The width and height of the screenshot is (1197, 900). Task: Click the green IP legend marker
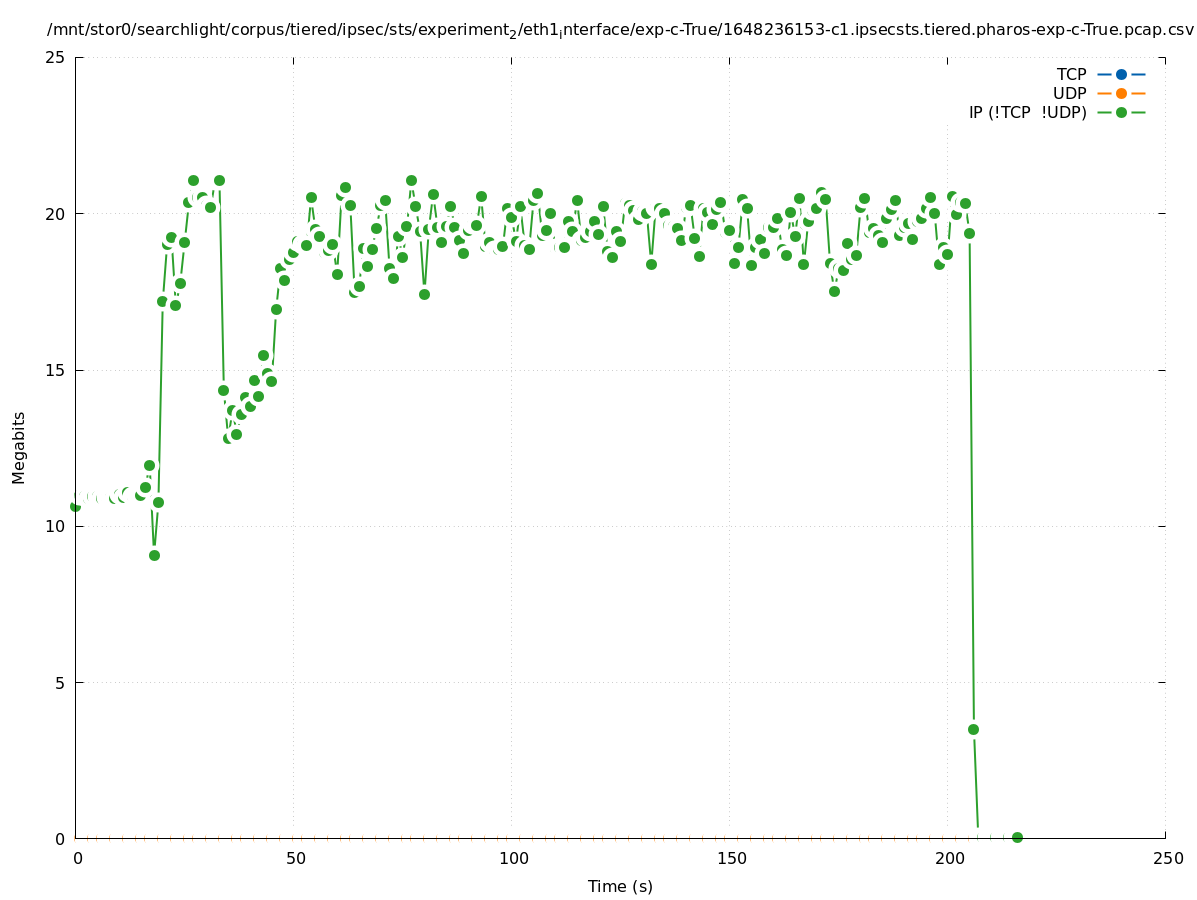pos(1121,112)
